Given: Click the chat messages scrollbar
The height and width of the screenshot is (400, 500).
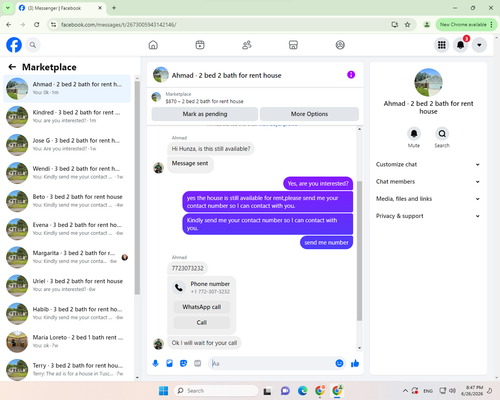Looking at the screenshot, I should coord(359,251).
